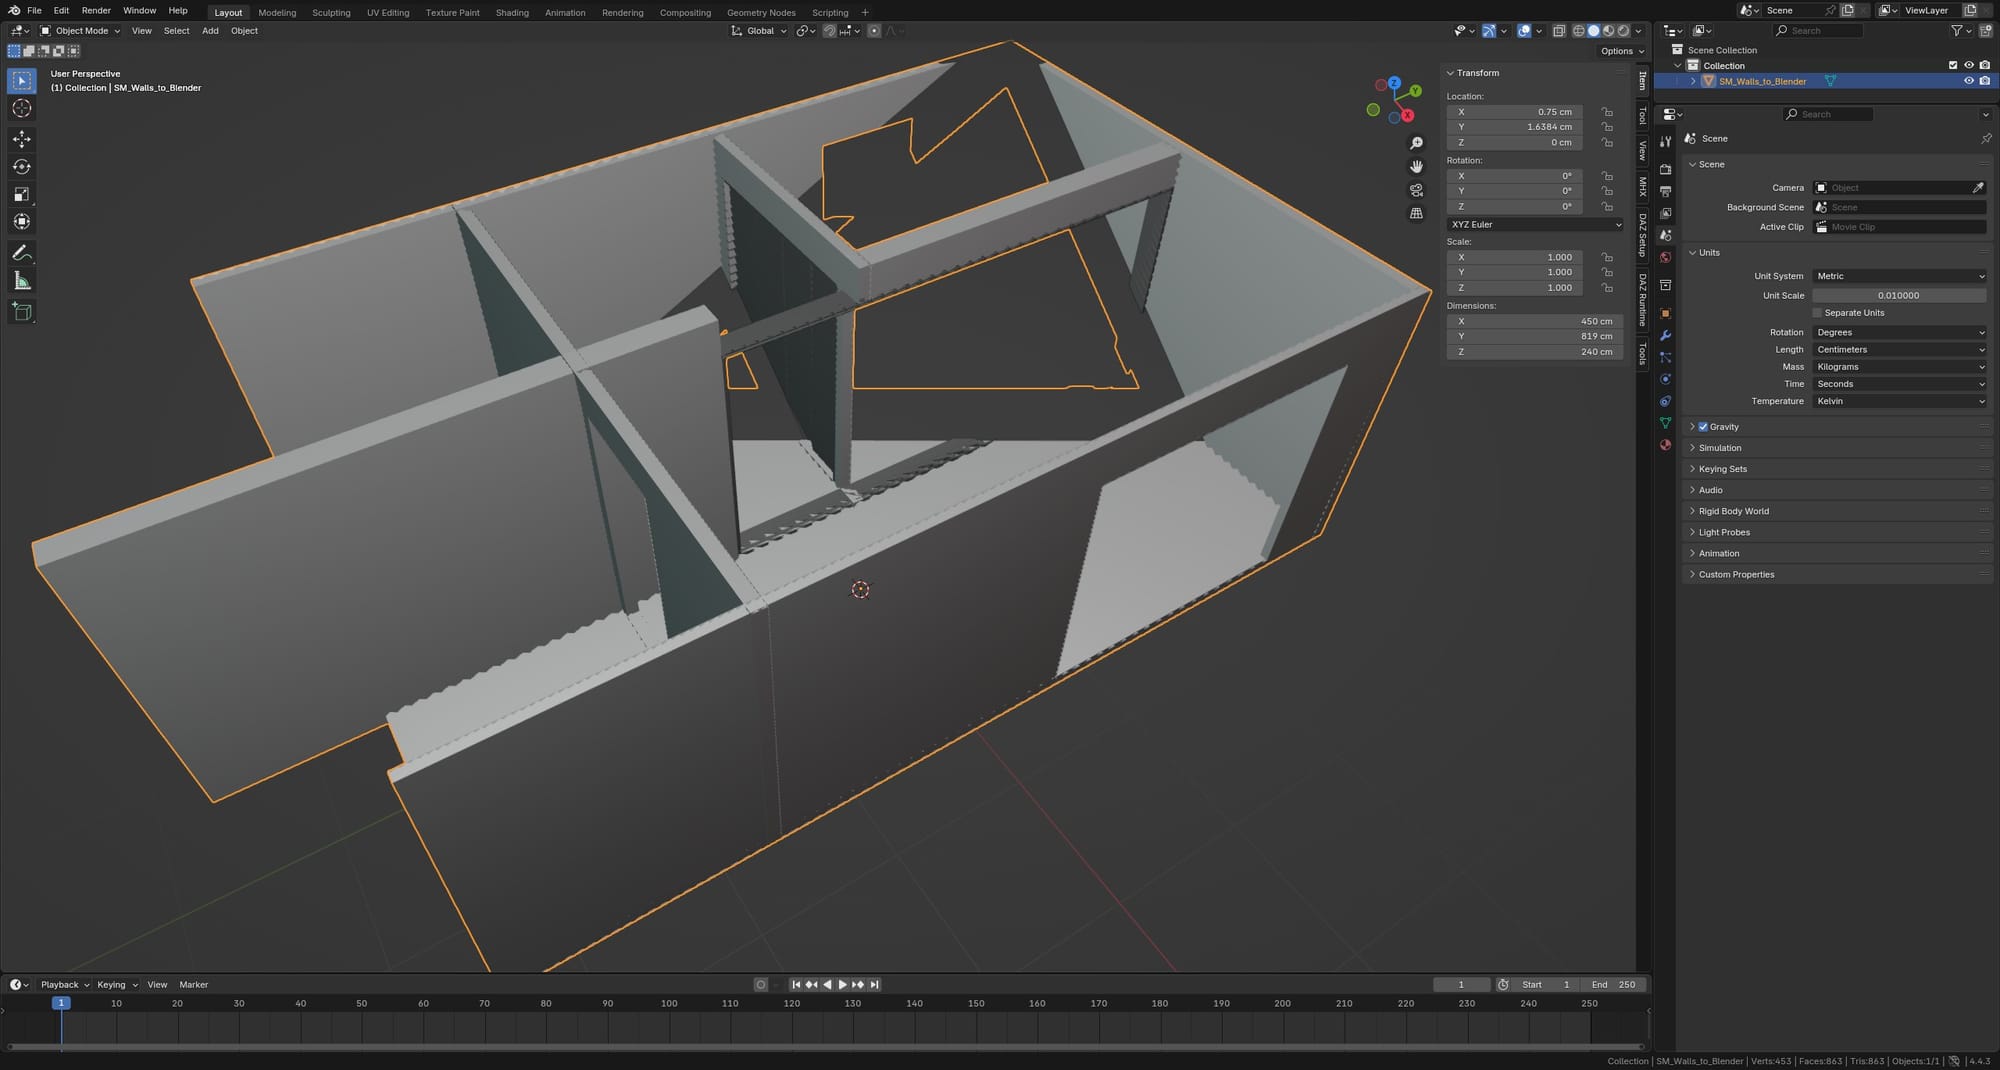Open Temperature Kelvin dropdown
2000x1070 pixels.
click(x=1900, y=401)
